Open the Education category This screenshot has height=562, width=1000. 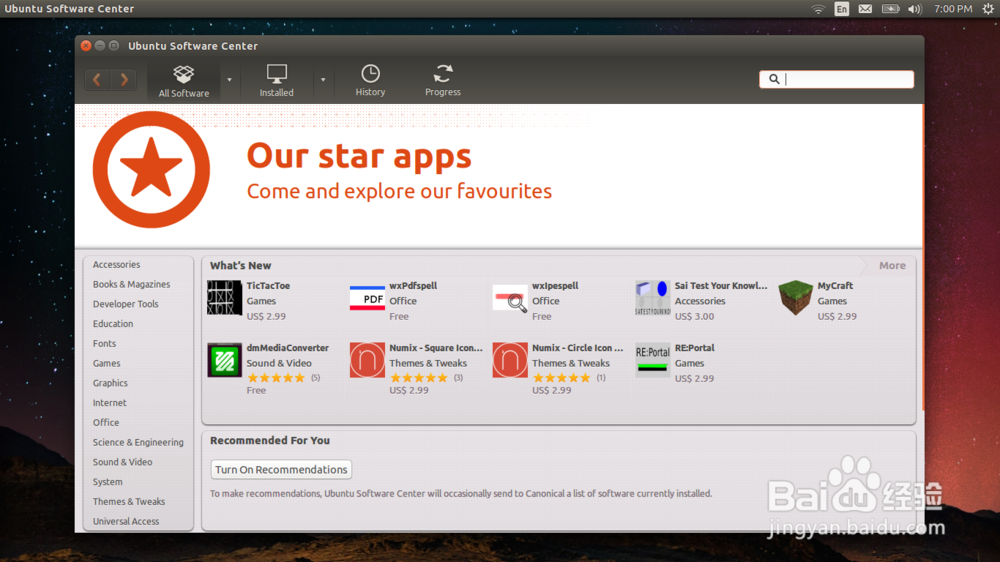[x=113, y=323]
